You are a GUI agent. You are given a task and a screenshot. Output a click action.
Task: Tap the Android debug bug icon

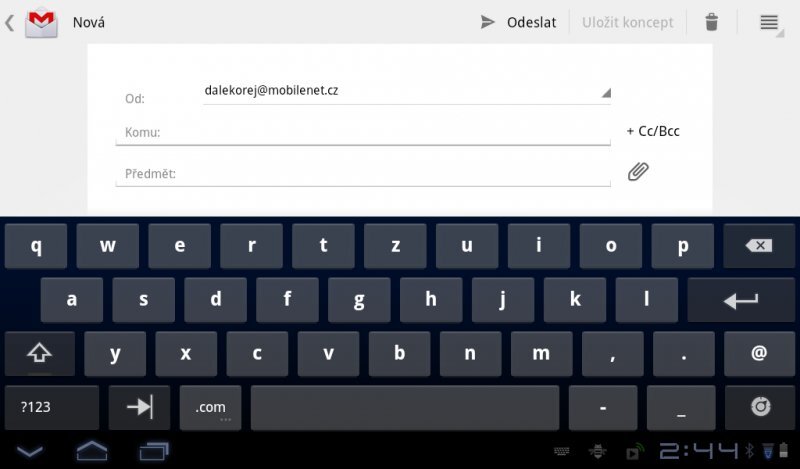click(597, 451)
